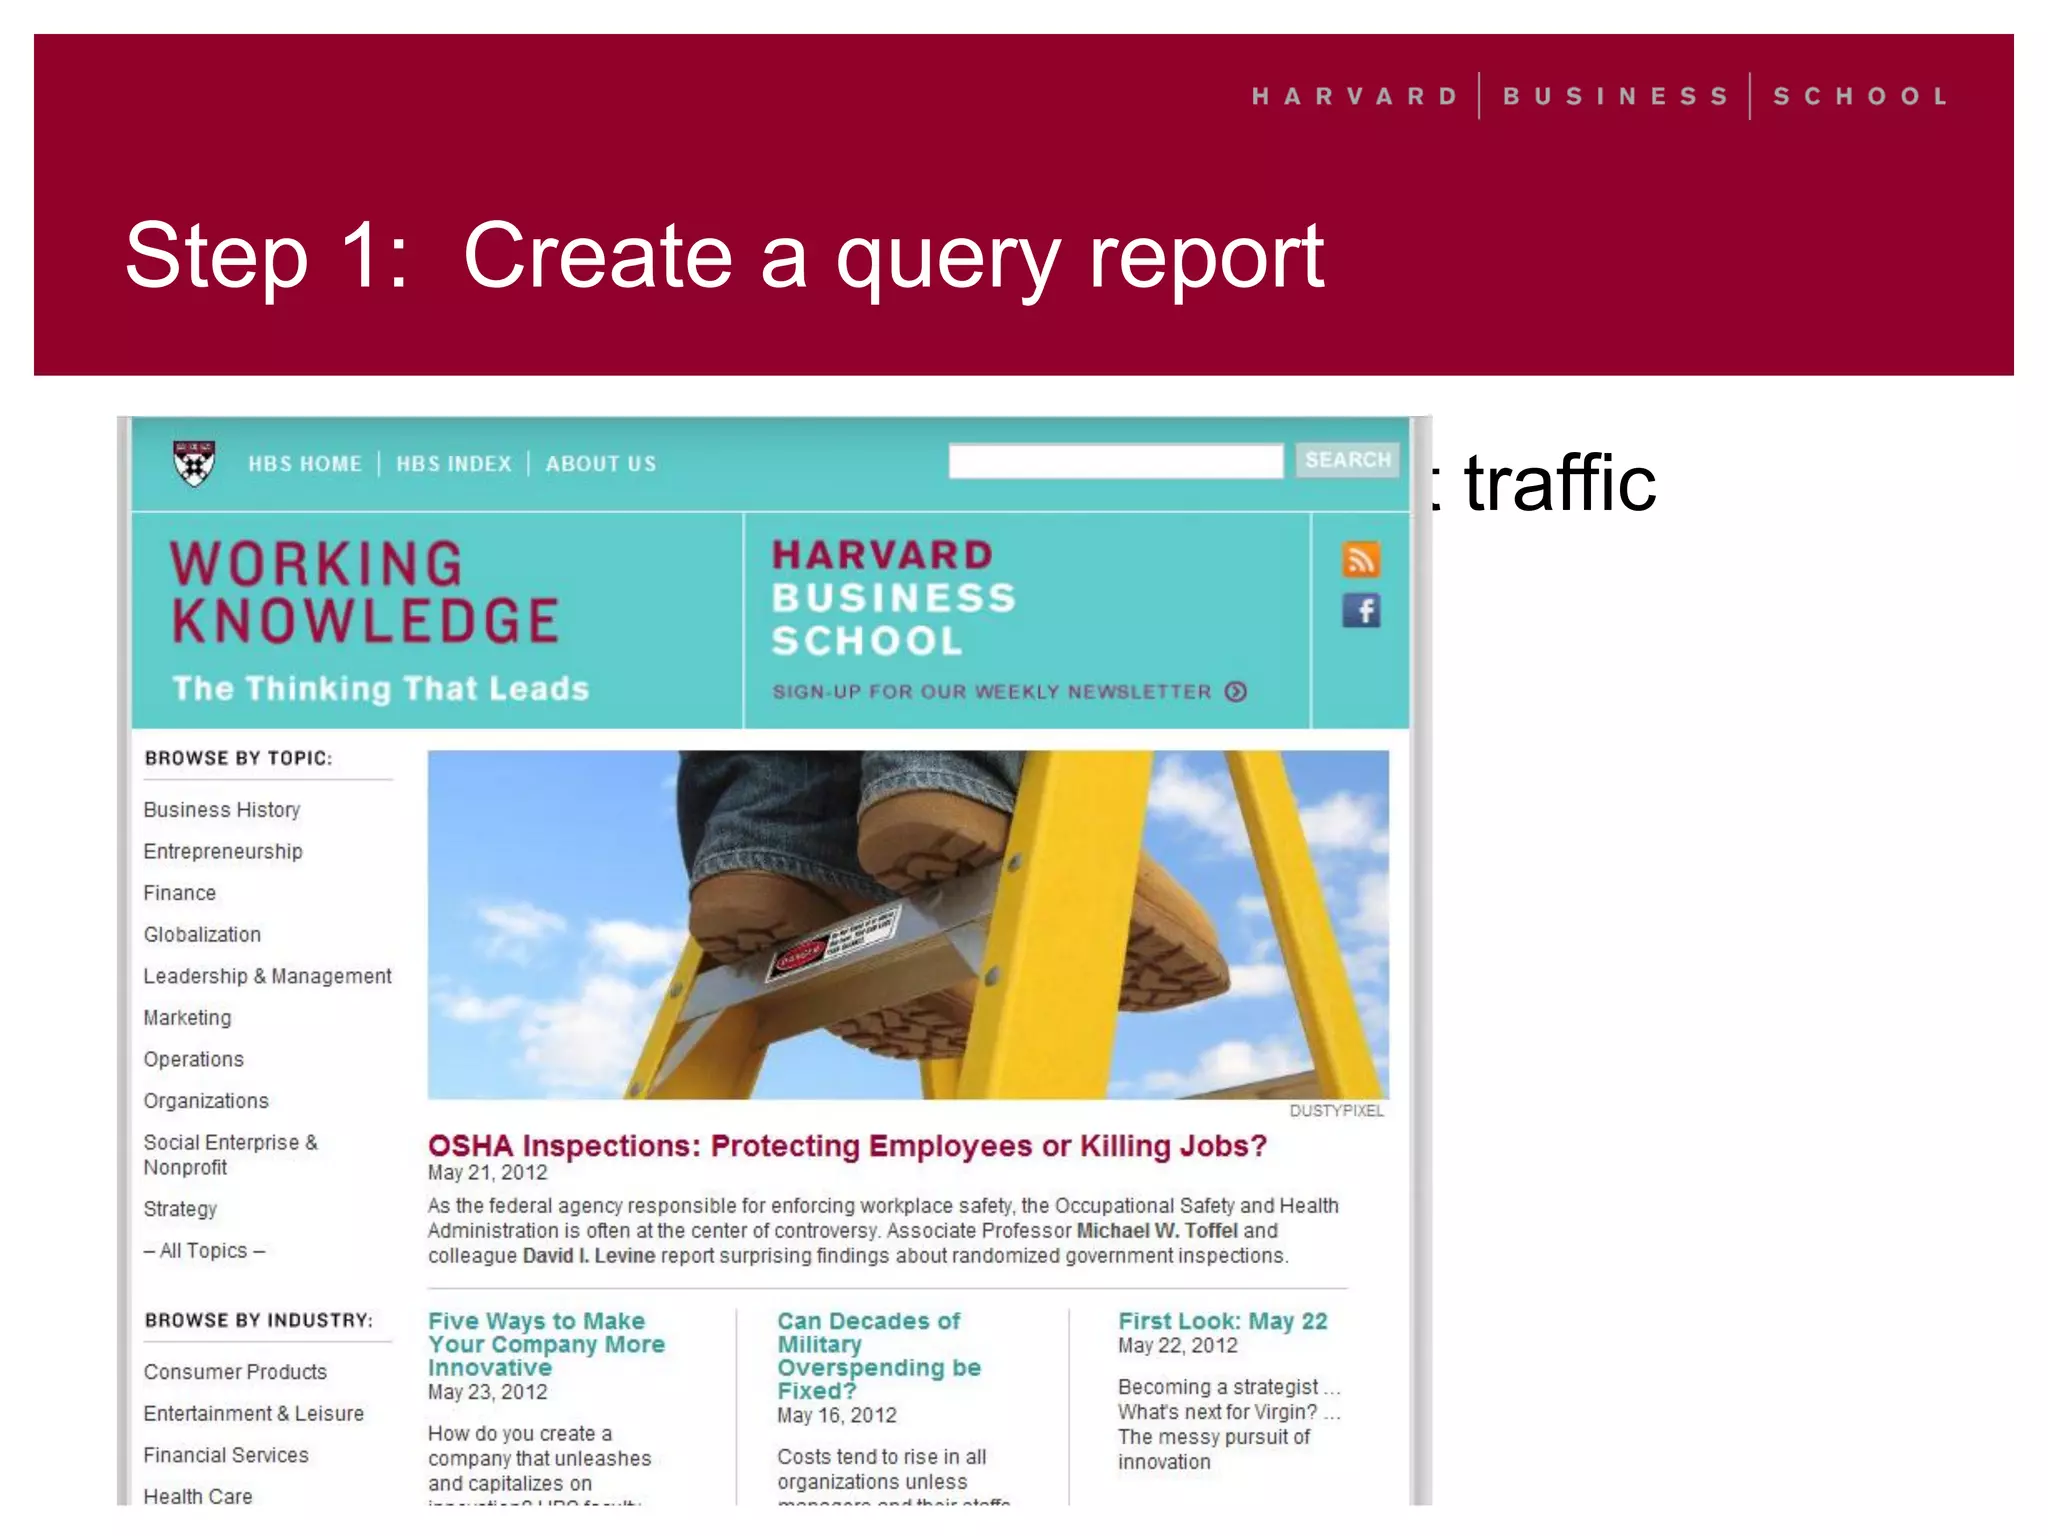The width and height of the screenshot is (2048, 1536).
Task: Click the May 21, 2012 date text
Action: (488, 1173)
